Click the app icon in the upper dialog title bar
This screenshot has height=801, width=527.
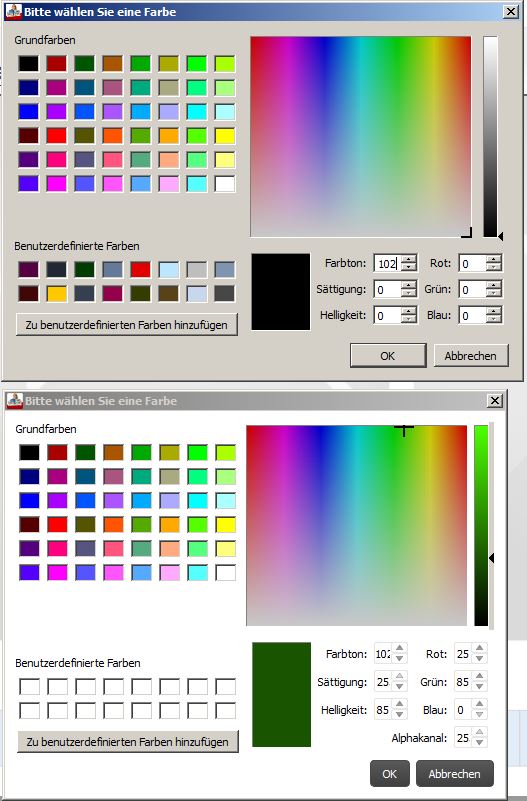(x=14, y=11)
